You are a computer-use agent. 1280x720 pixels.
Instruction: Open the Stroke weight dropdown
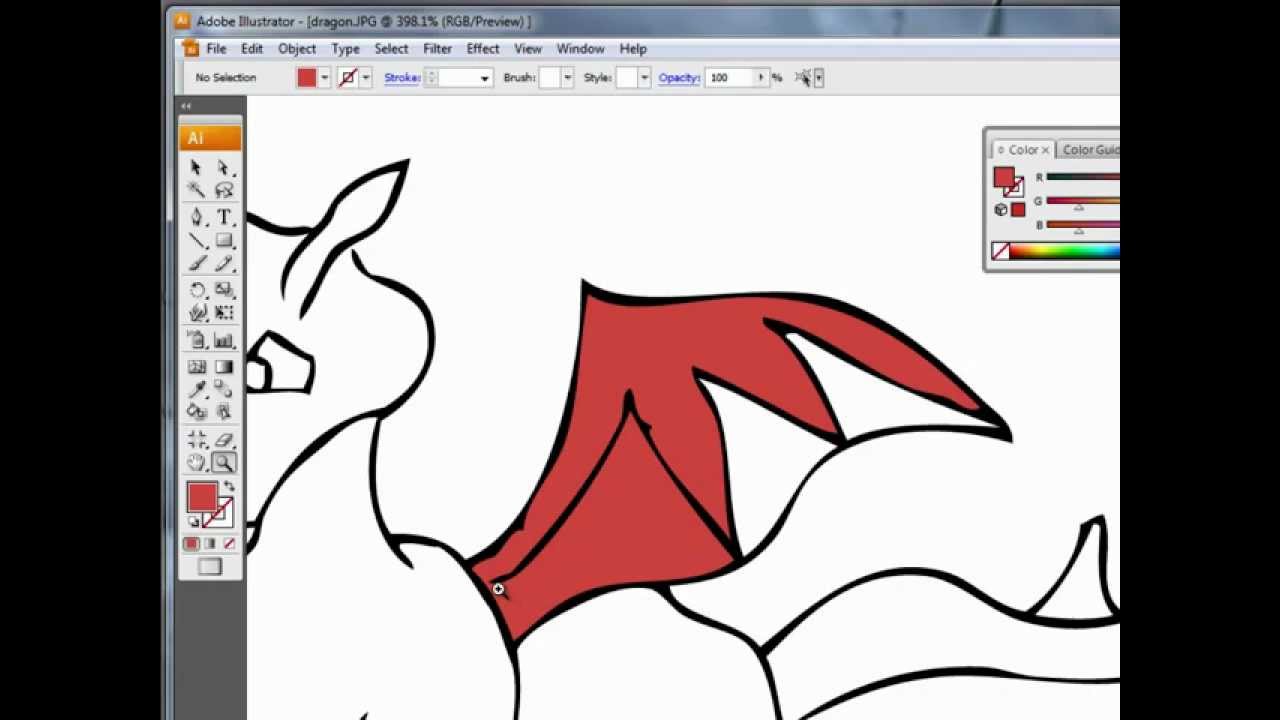485,78
